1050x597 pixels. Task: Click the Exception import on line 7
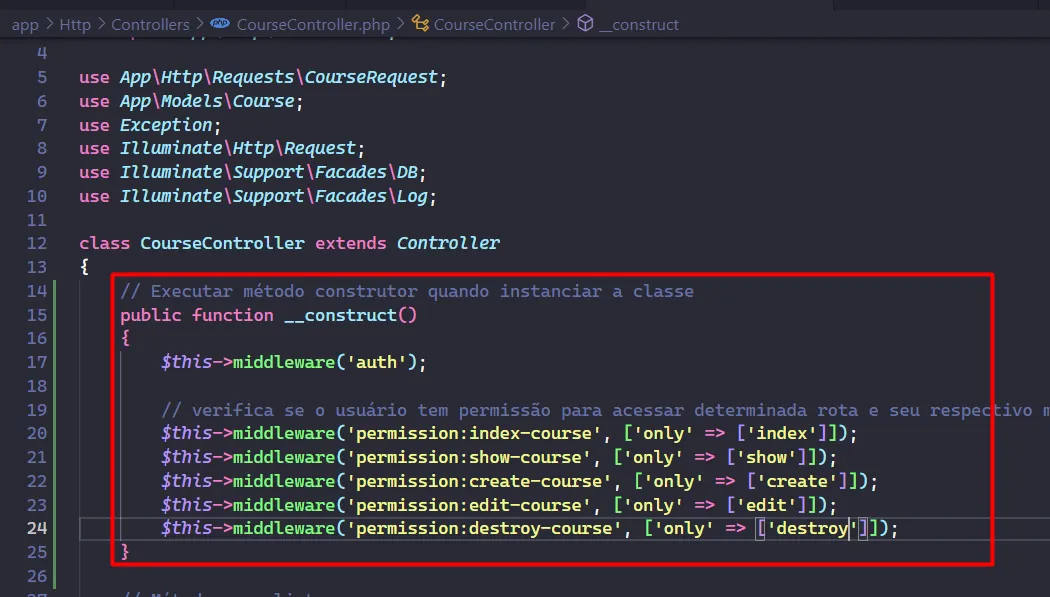pyautogui.click(x=166, y=125)
